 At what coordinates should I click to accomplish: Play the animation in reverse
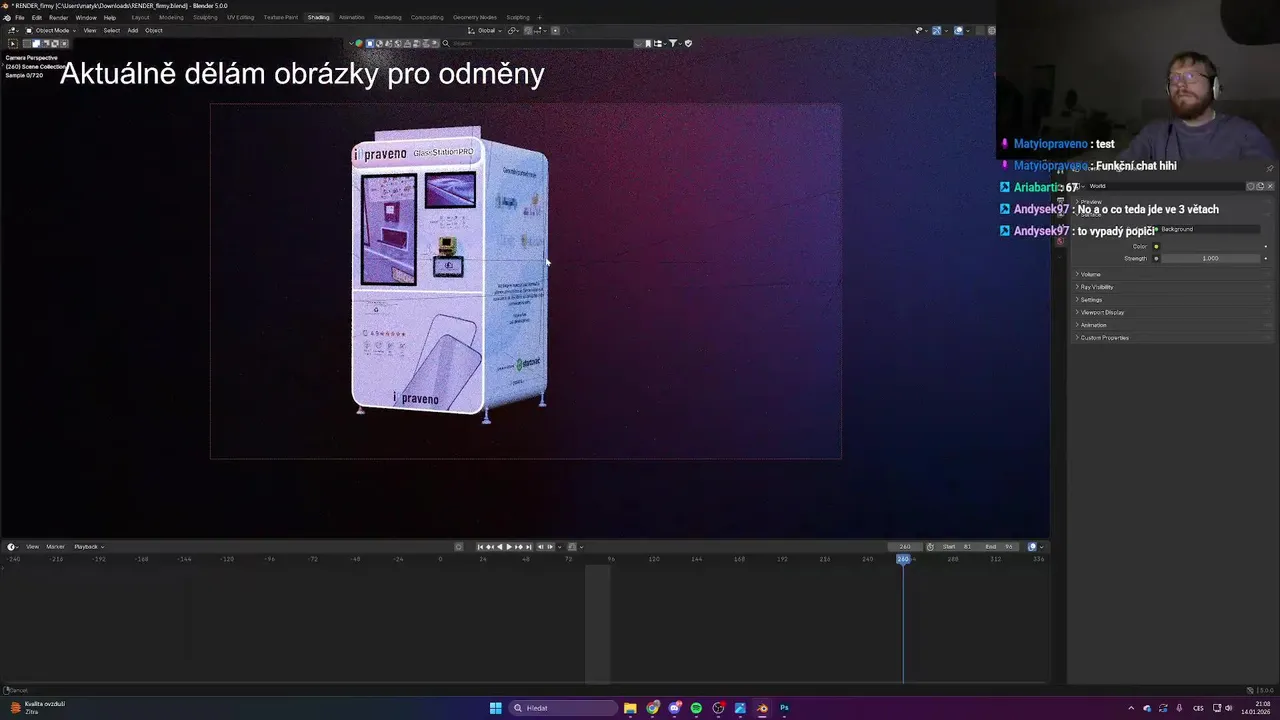(499, 547)
